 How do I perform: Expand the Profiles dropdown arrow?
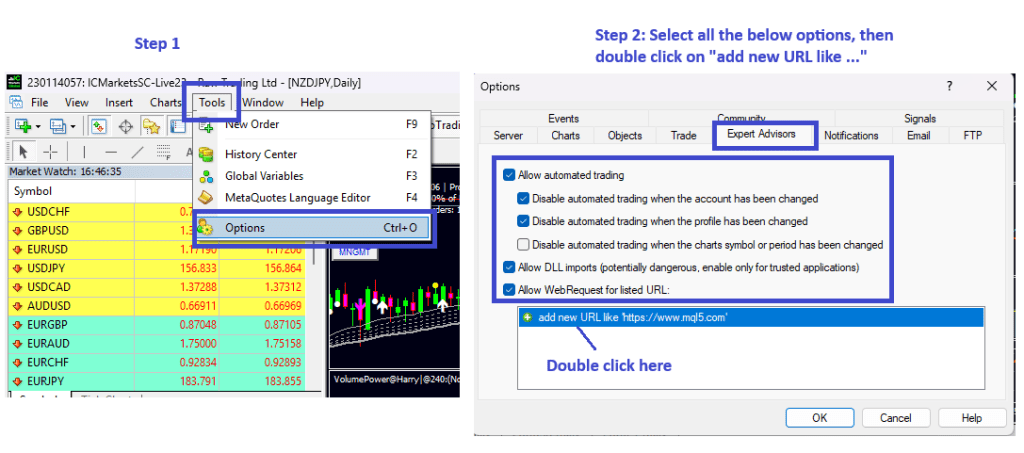(x=75, y=127)
